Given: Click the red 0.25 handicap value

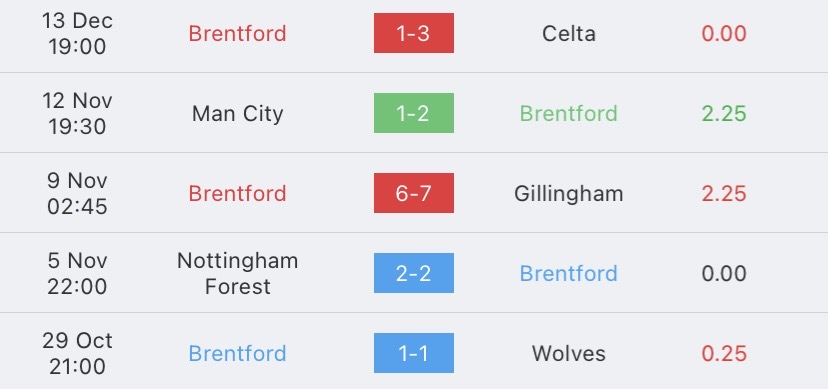Looking at the screenshot, I should [724, 354].
